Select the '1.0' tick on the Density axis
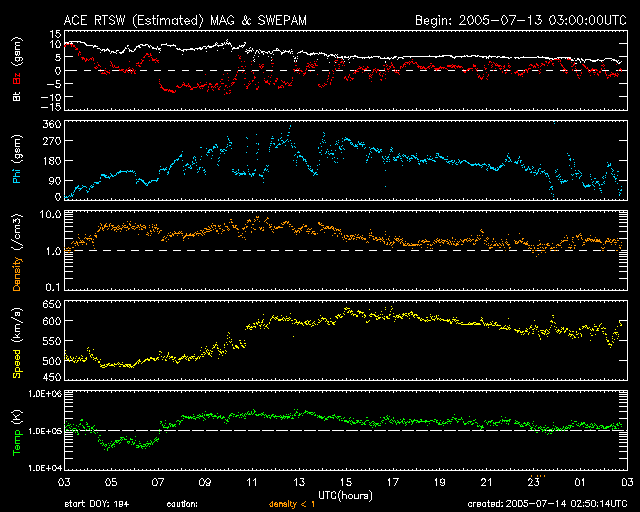 click(53, 251)
